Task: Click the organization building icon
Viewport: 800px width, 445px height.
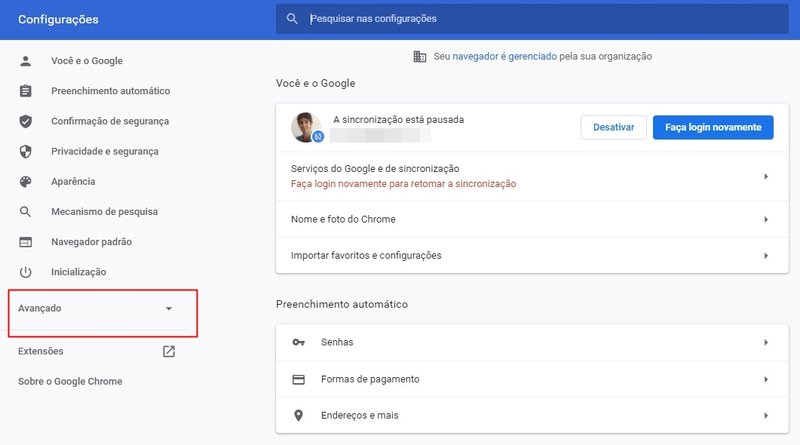Action: click(x=419, y=56)
